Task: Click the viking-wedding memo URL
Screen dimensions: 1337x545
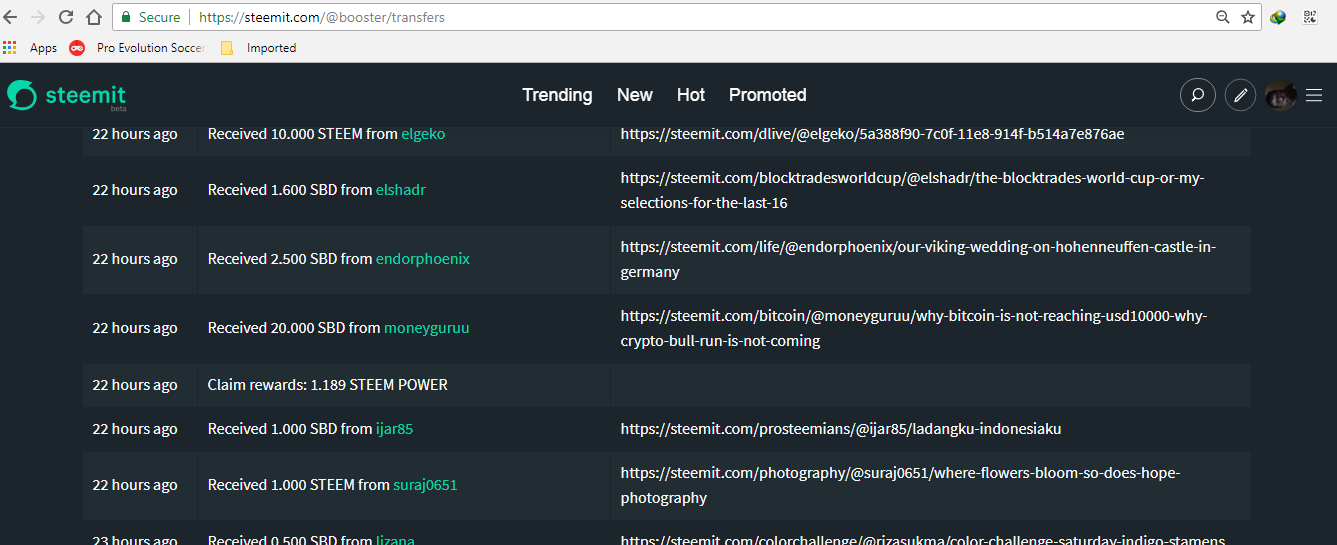Action: [918, 259]
